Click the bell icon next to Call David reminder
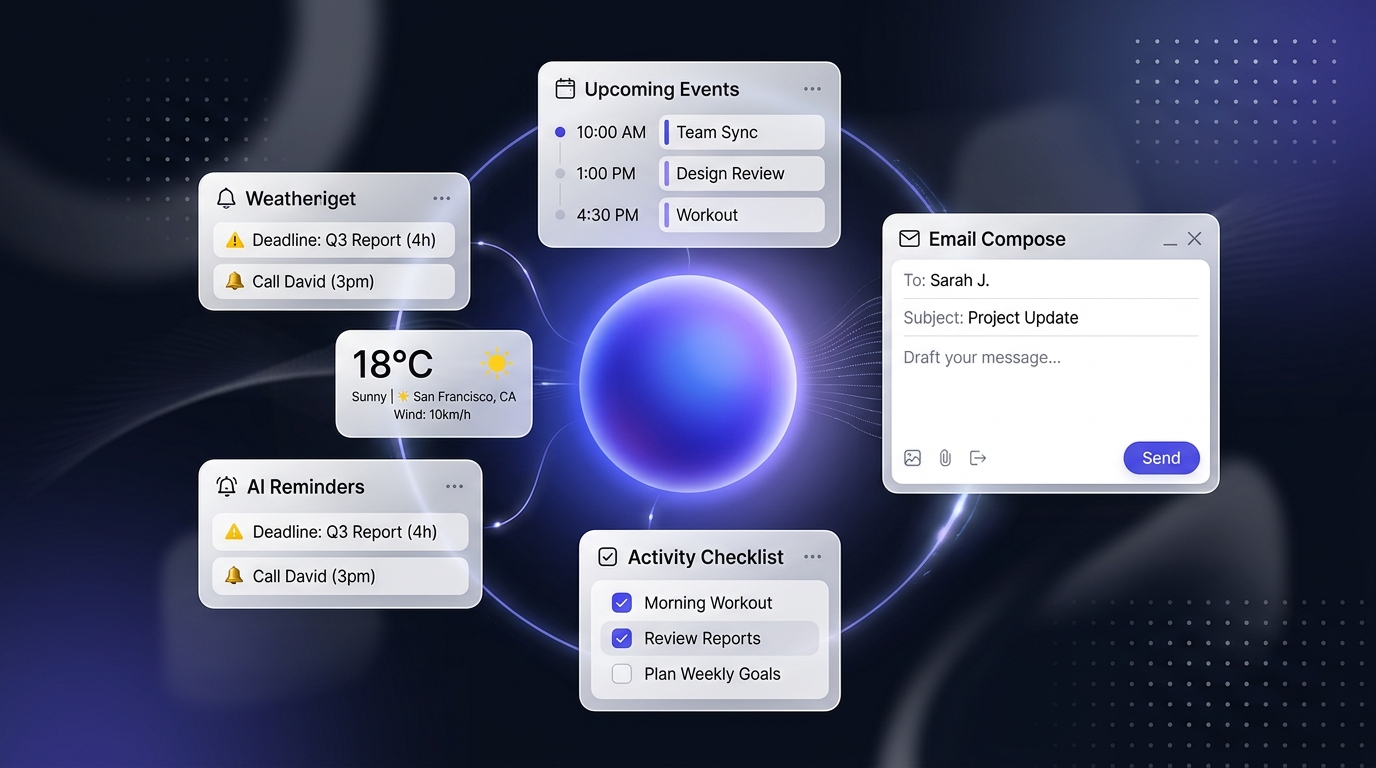The height and width of the screenshot is (768, 1376). (x=235, y=281)
